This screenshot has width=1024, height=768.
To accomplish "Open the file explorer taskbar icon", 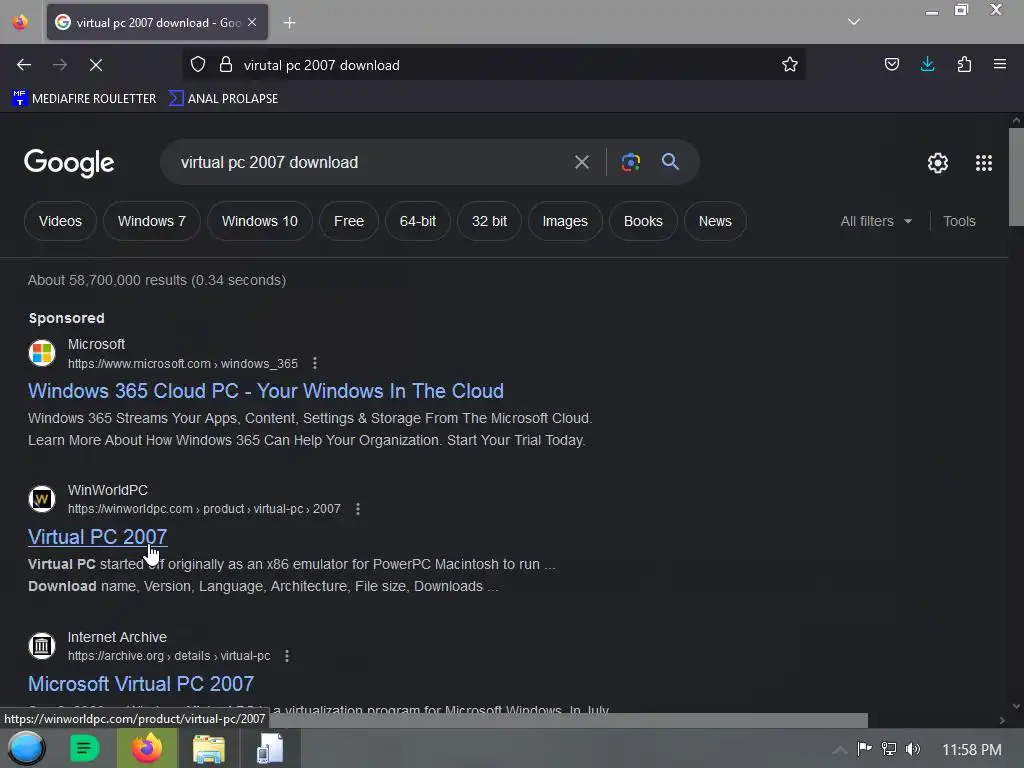I will 209,748.
